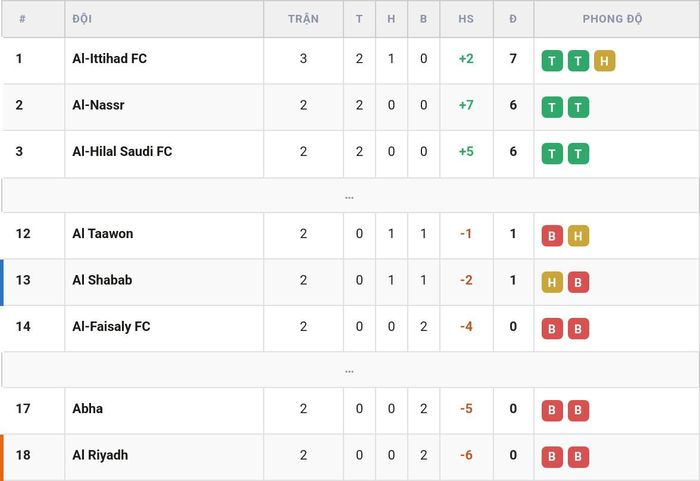The height and width of the screenshot is (481, 700).
Task: Sort table by the HS column header
Action: 466,19
